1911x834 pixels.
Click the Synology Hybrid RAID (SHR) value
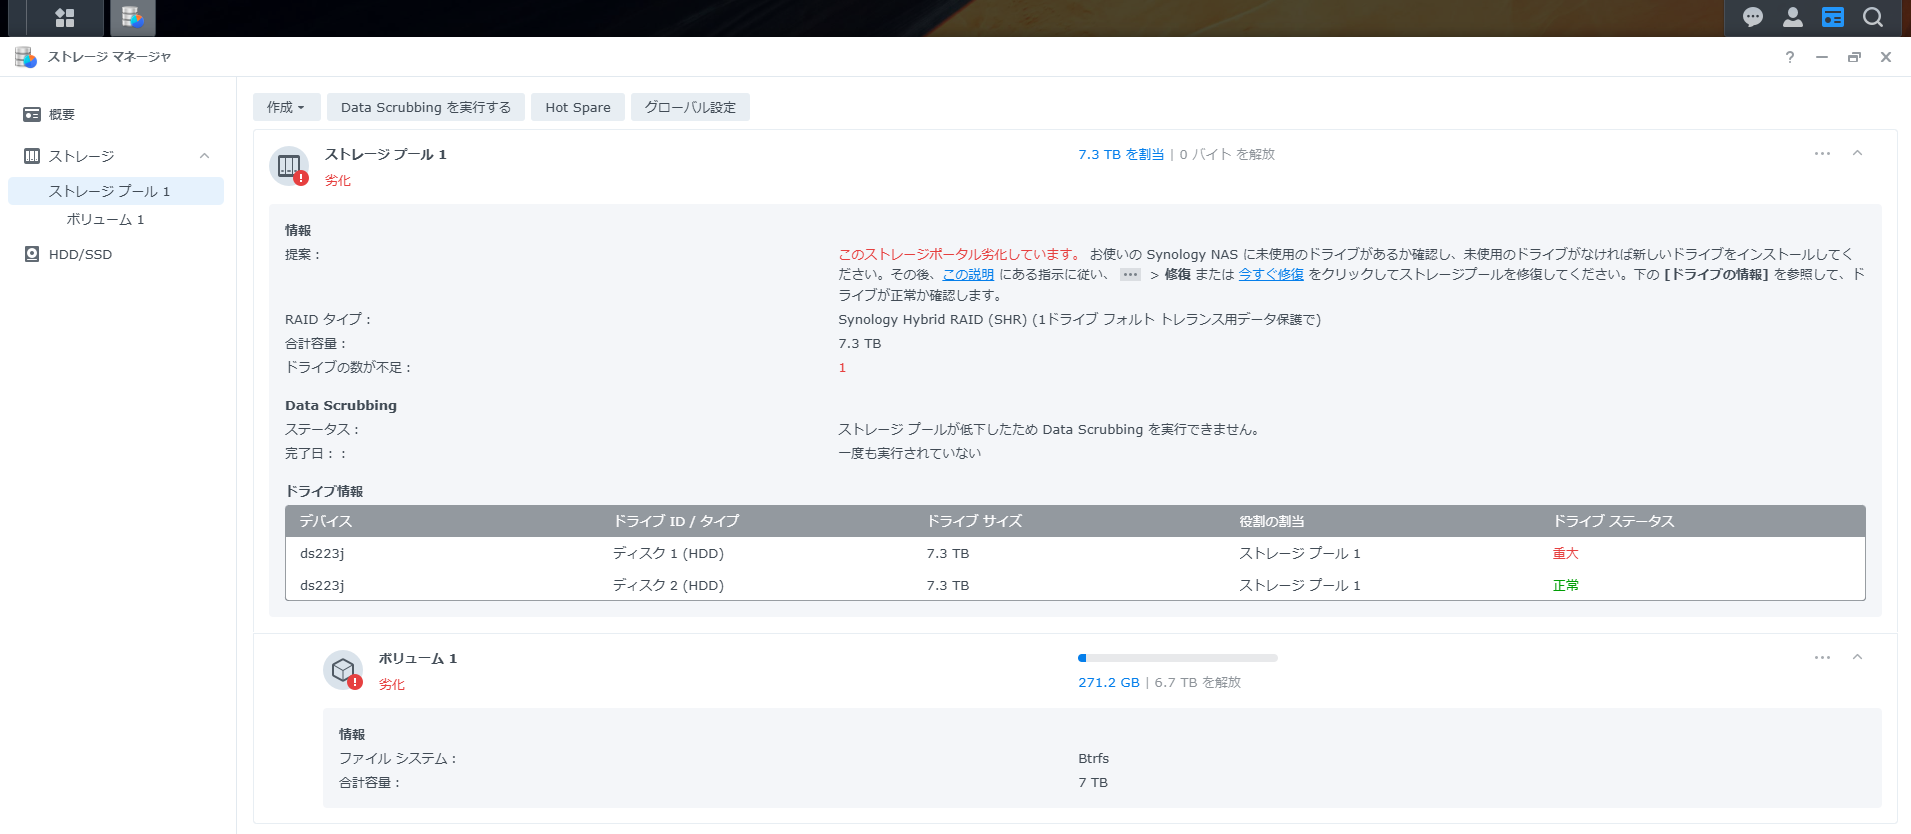coord(1079,319)
